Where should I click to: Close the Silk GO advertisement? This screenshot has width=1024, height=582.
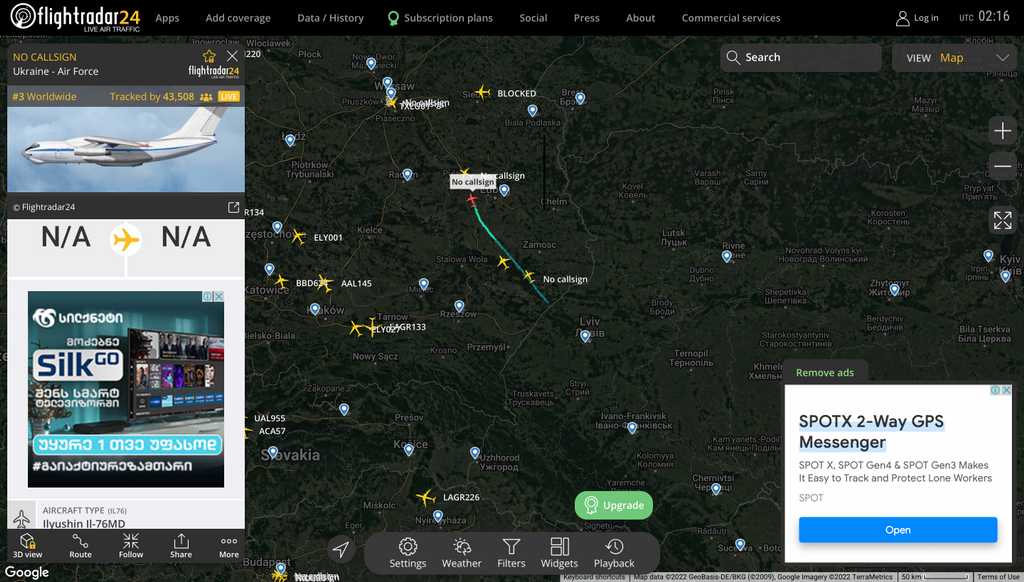219,297
